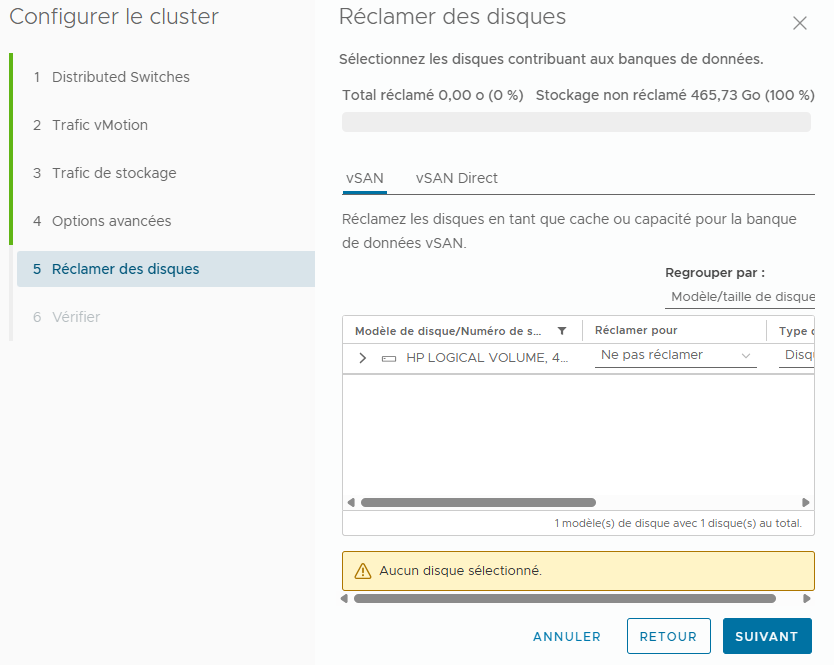This screenshot has width=834, height=665.
Task: Open the Ne pas réclamer dropdown
Action: [x=675, y=355]
